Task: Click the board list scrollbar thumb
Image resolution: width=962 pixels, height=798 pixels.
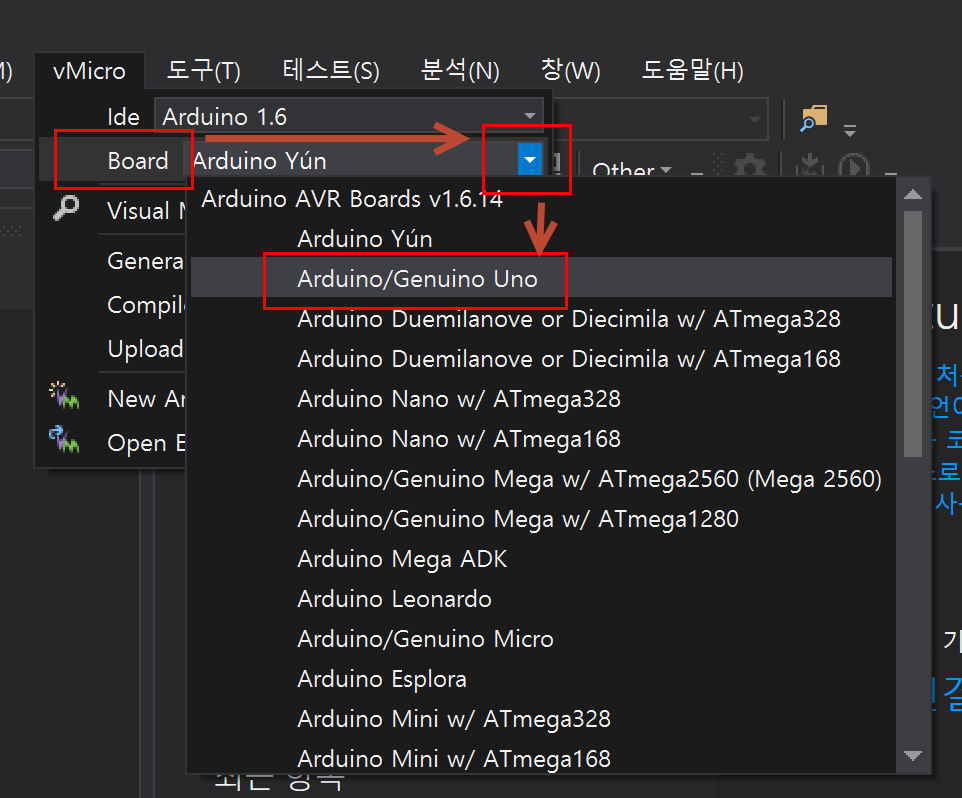Action: (913, 334)
